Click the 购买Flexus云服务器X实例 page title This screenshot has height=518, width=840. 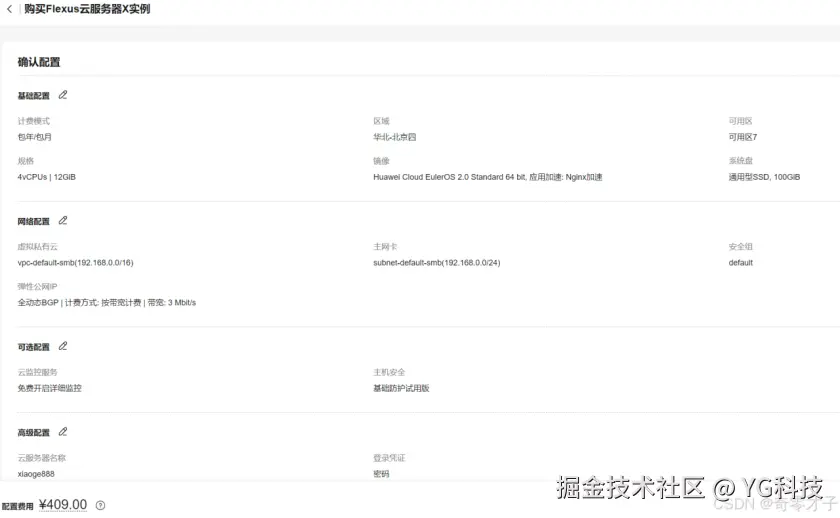pos(87,9)
